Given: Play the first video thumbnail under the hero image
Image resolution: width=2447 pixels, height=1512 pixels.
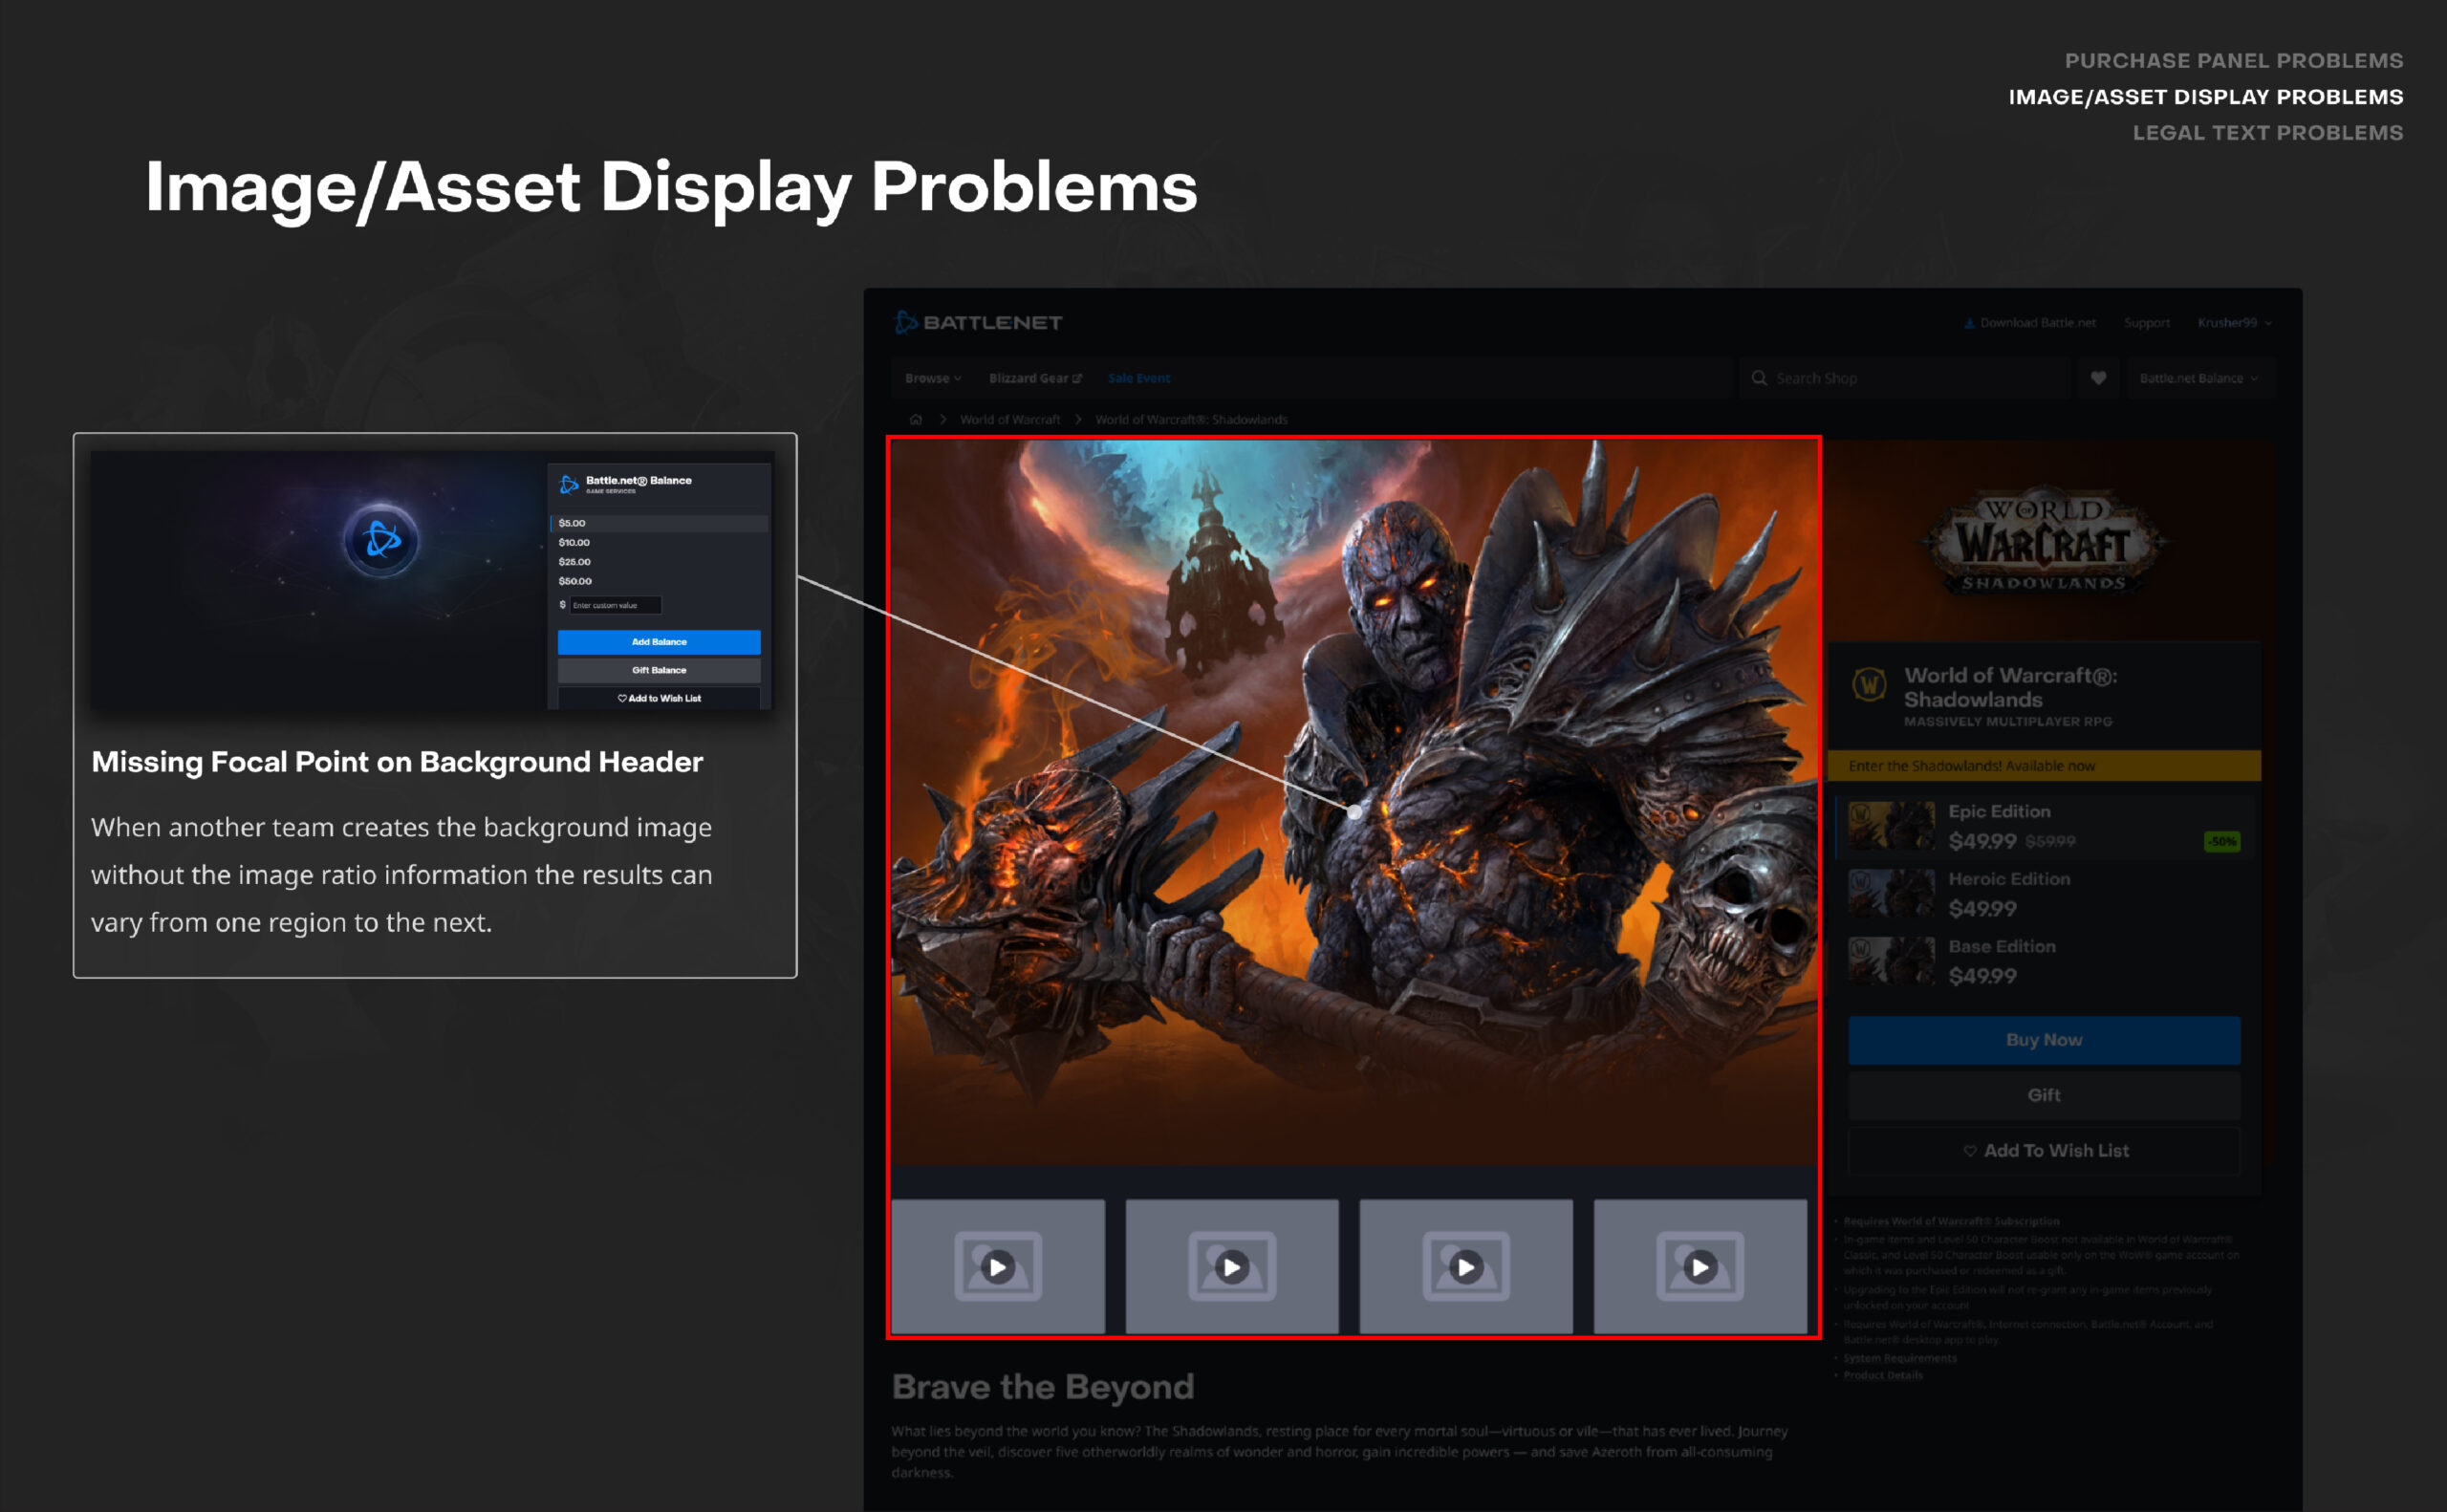Looking at the screenshot, I should (x=998, y=1266).
